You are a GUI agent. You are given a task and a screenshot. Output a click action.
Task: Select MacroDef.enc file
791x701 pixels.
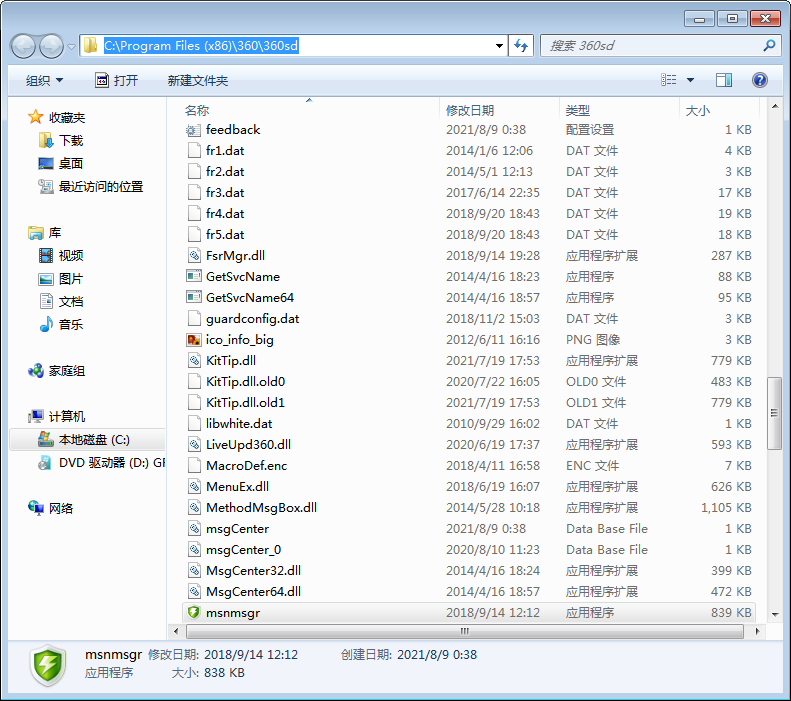(x=246, y=465)
